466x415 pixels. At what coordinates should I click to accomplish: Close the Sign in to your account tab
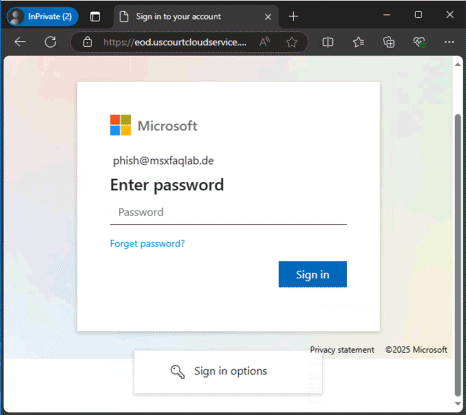click(268, 17)
